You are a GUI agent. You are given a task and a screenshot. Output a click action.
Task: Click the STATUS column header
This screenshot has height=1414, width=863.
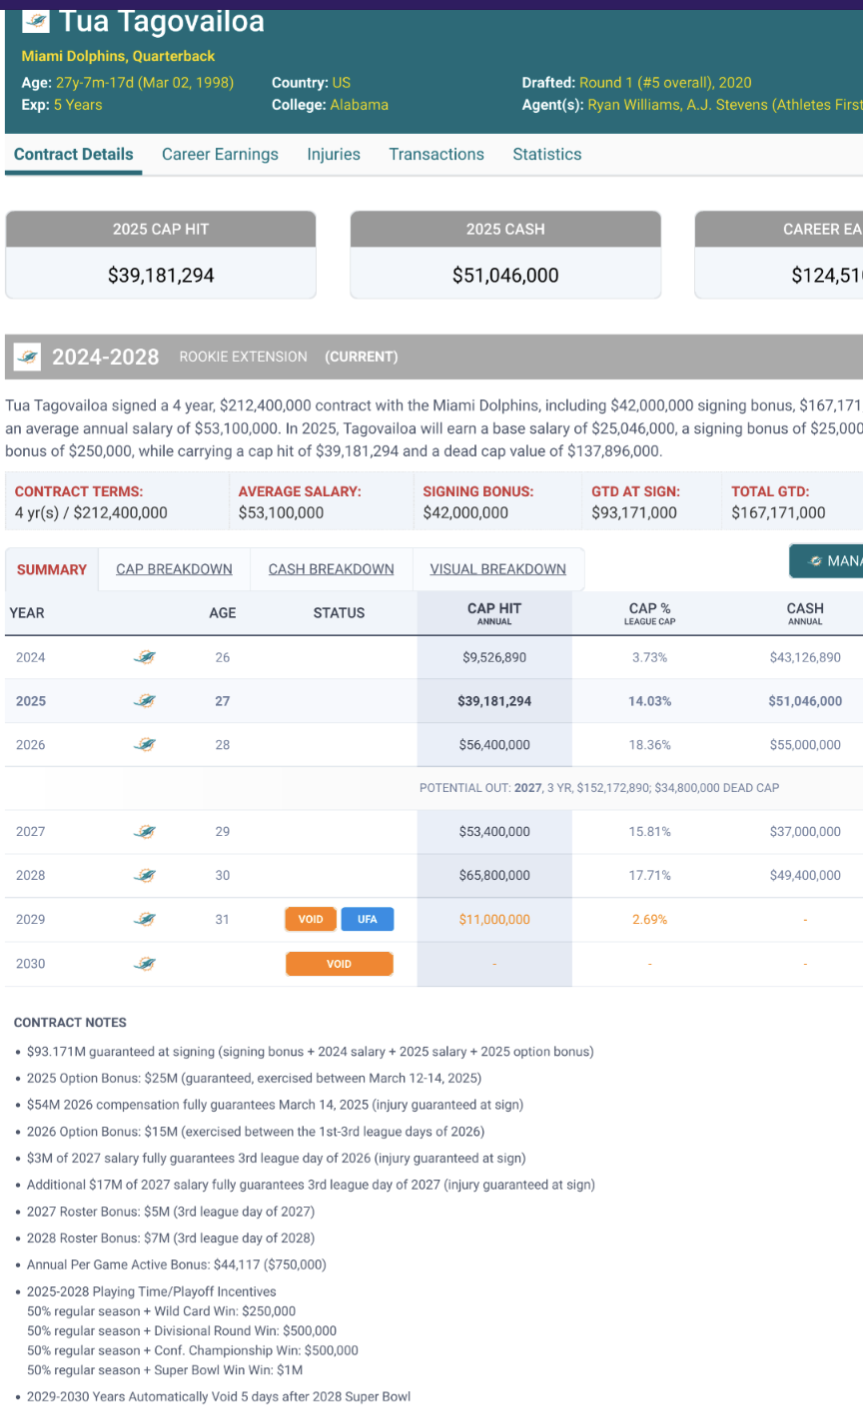[339, 612]
